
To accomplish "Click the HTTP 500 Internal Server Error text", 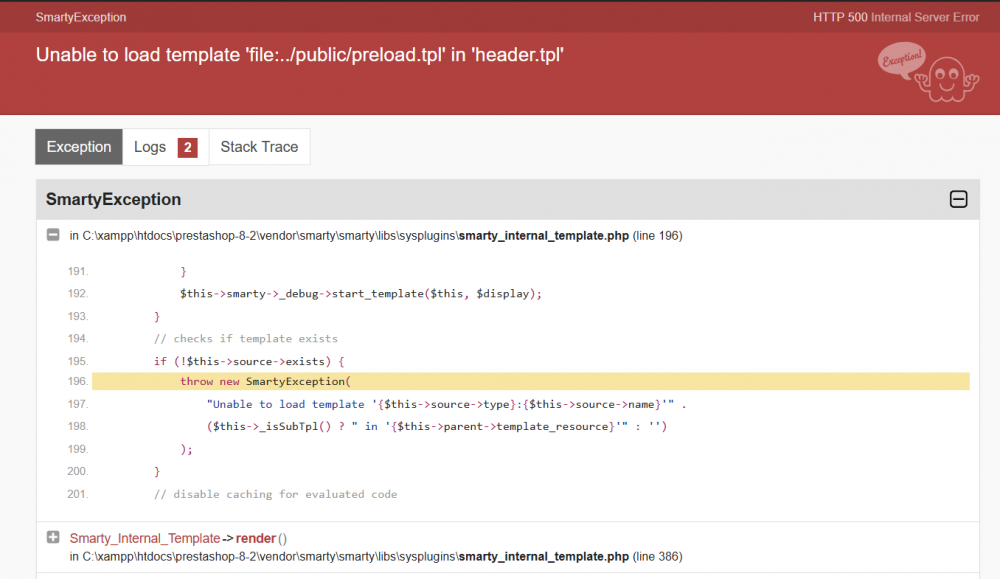I will click(896, 17).
